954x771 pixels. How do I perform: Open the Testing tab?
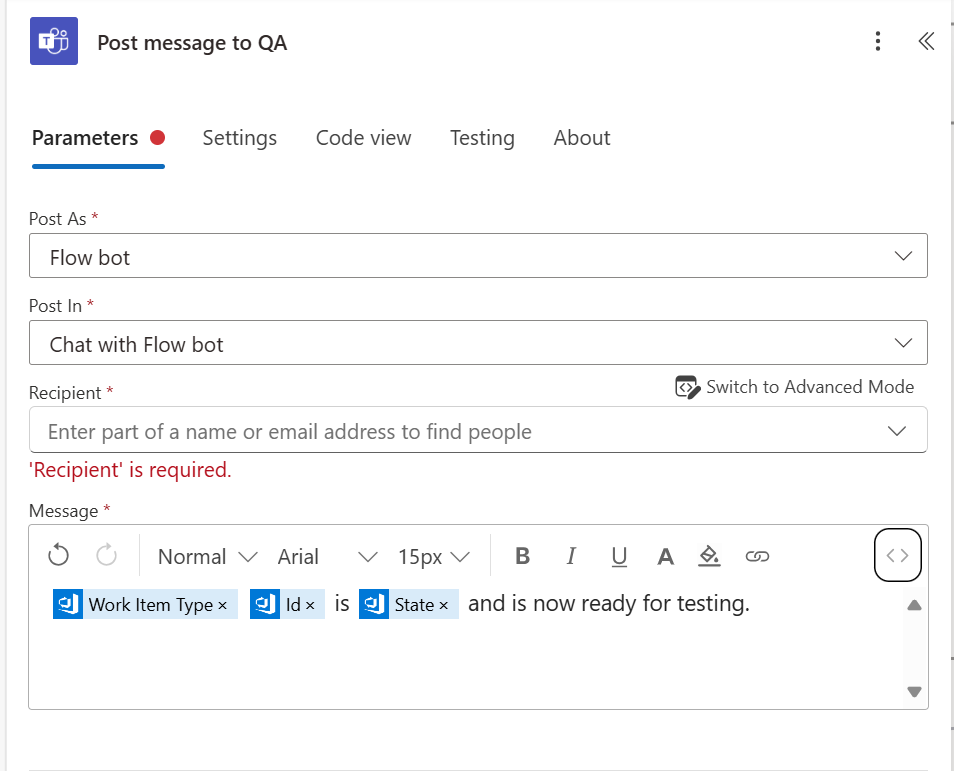(482, 138)
